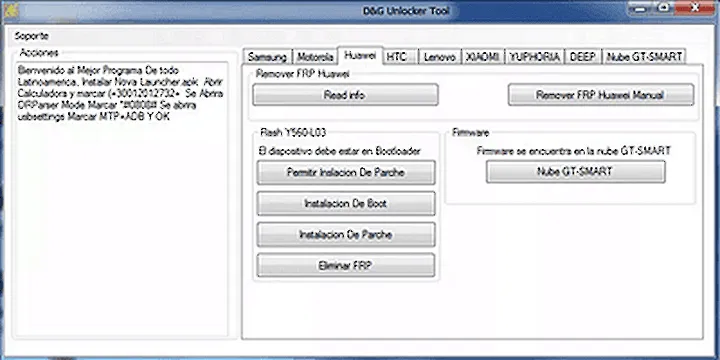Screen dimensions: 720x360
Task: Click inside the Acciones log text box
Action: pos(122,199)
